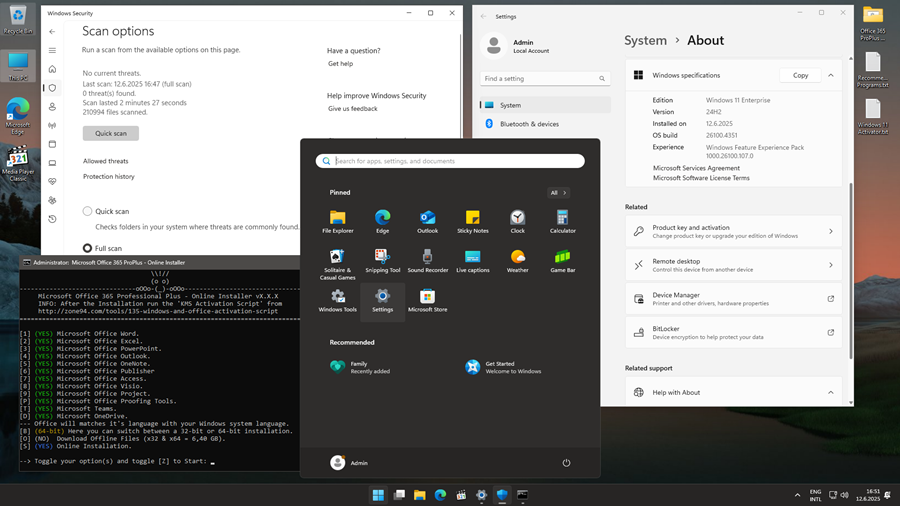Go to Home in Windows Security sidebar
Screen dimensions: 900x506
(x=52, y=69)
